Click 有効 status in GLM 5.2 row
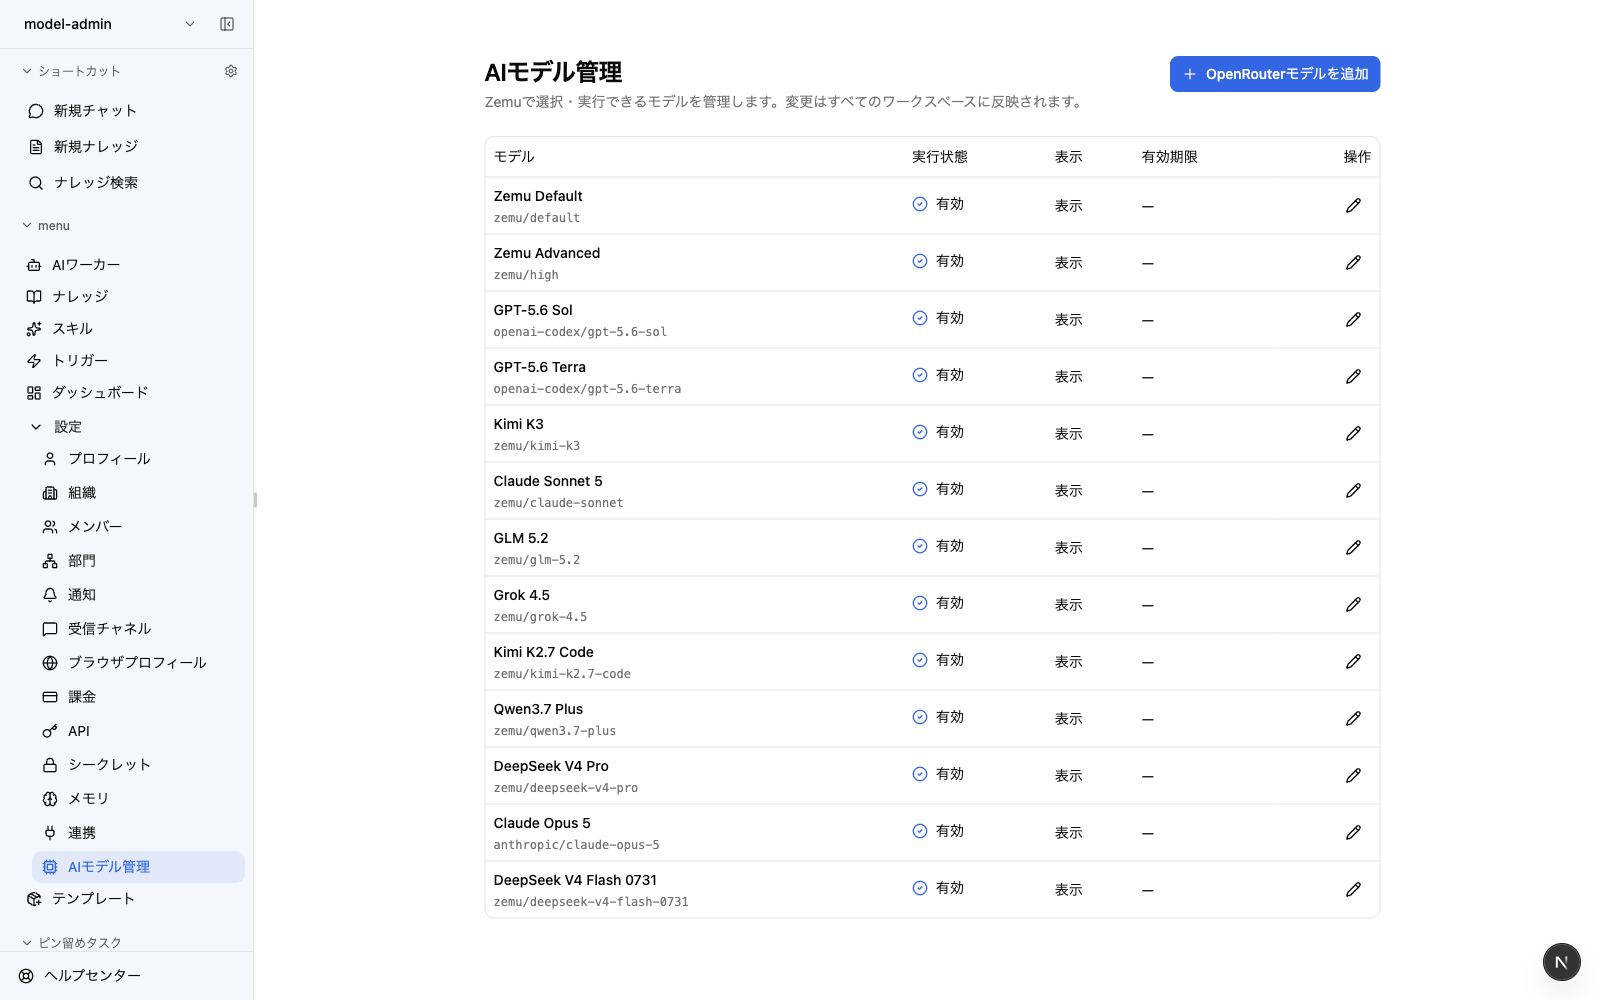Image resolution: width=1600 pixels, height=1000 pixels. point(938,546)
